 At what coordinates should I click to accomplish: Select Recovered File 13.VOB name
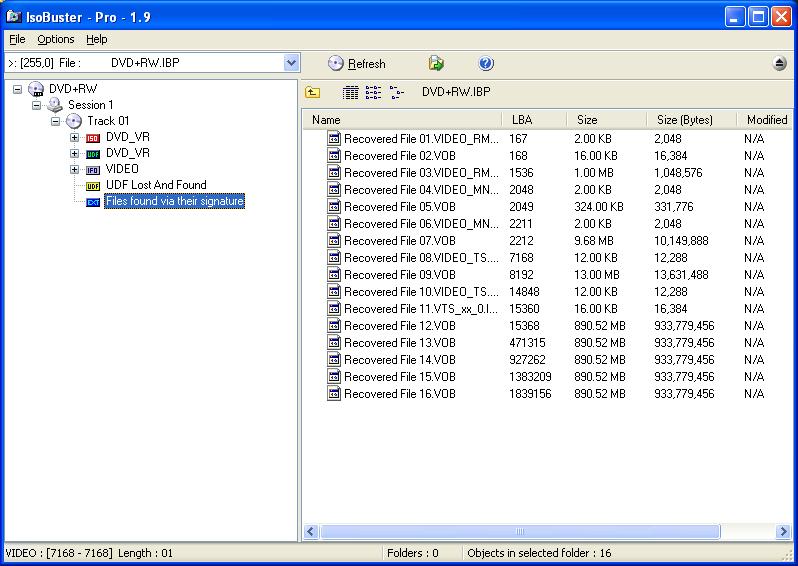pos(400,343)
